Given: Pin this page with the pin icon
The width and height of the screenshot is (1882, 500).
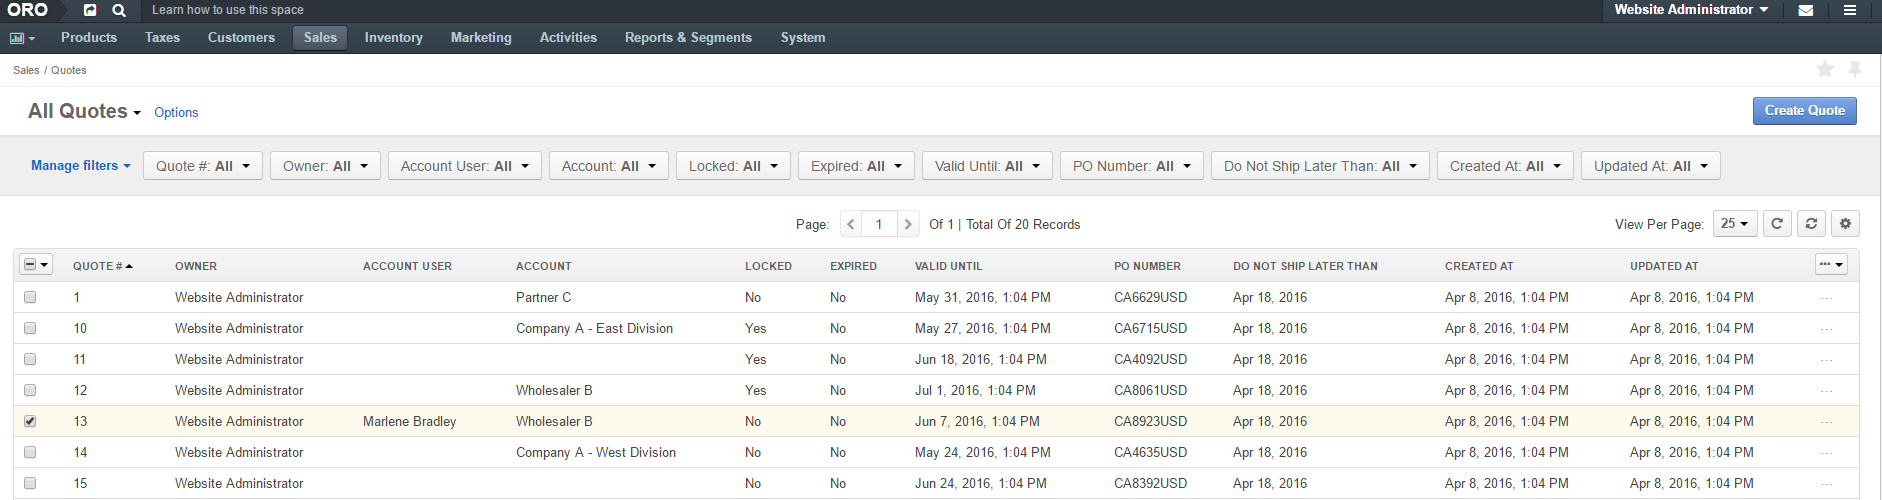Looking at the screenshot, I should tap(1855, 69).
